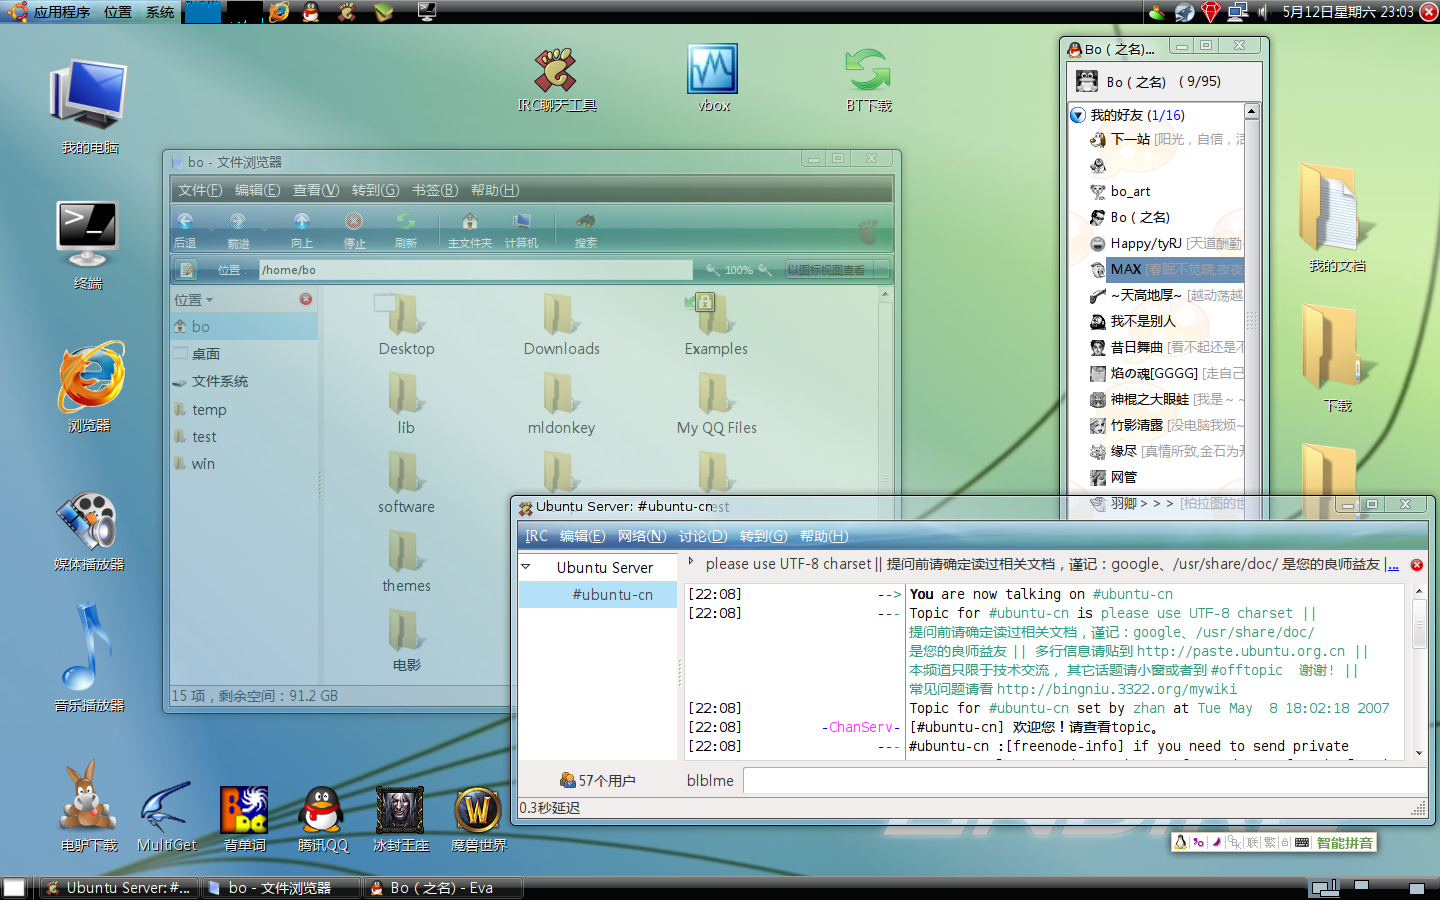Expand topic bar arrow in IRC window
This screenshot has width=1440, height=900.
691,562
